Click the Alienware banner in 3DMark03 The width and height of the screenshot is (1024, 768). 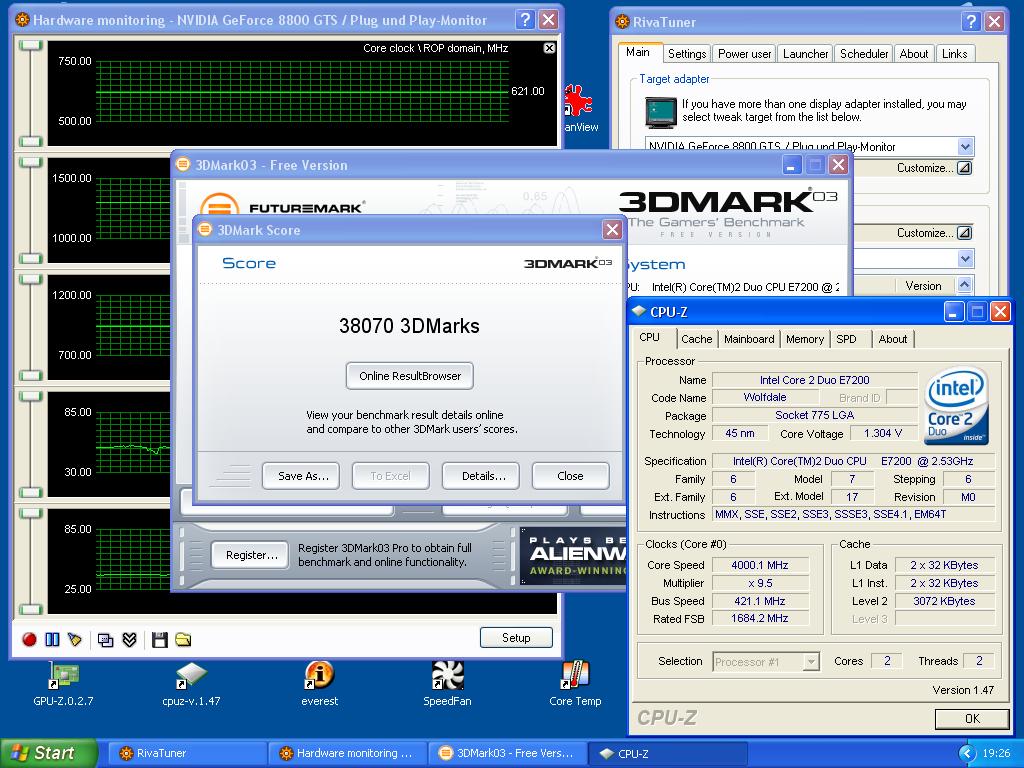[x=574, y=556]
